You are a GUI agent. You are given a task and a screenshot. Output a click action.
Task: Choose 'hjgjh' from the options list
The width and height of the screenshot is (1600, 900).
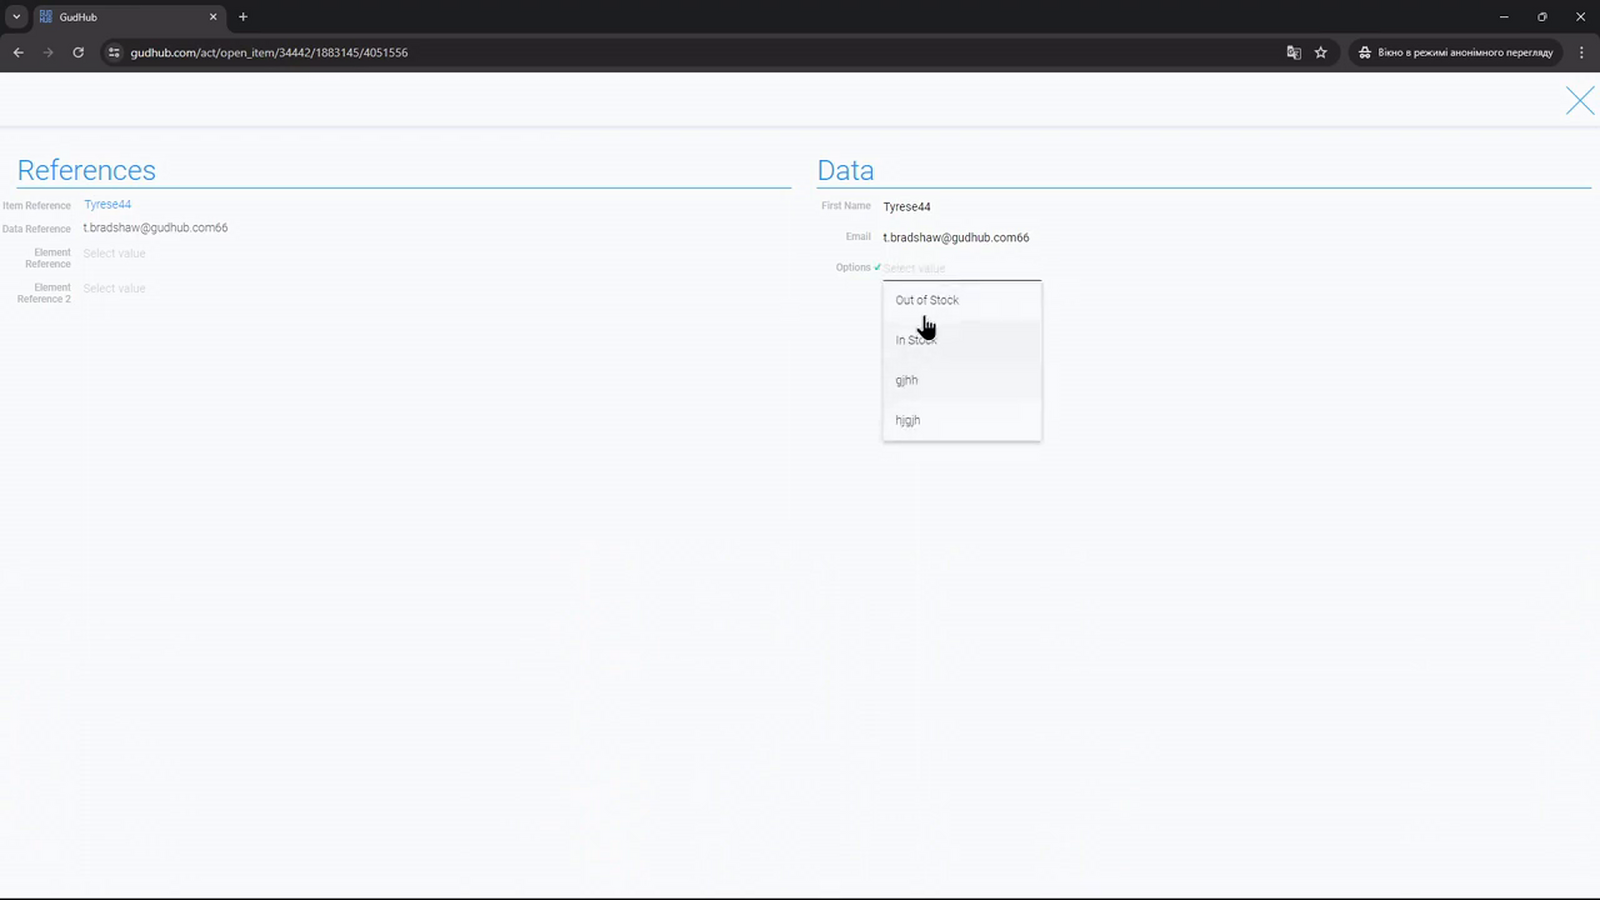(962, 420)
